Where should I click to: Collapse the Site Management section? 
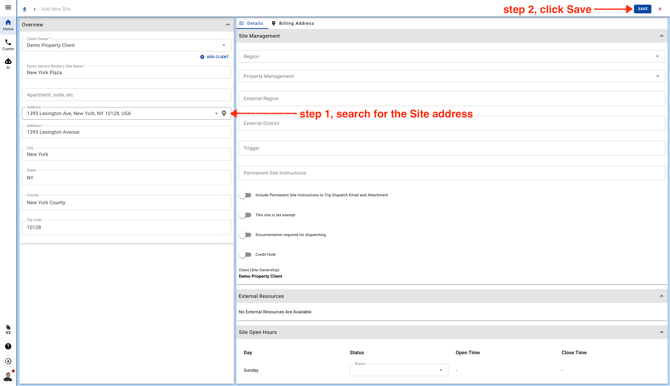click(x=661, y=36)
